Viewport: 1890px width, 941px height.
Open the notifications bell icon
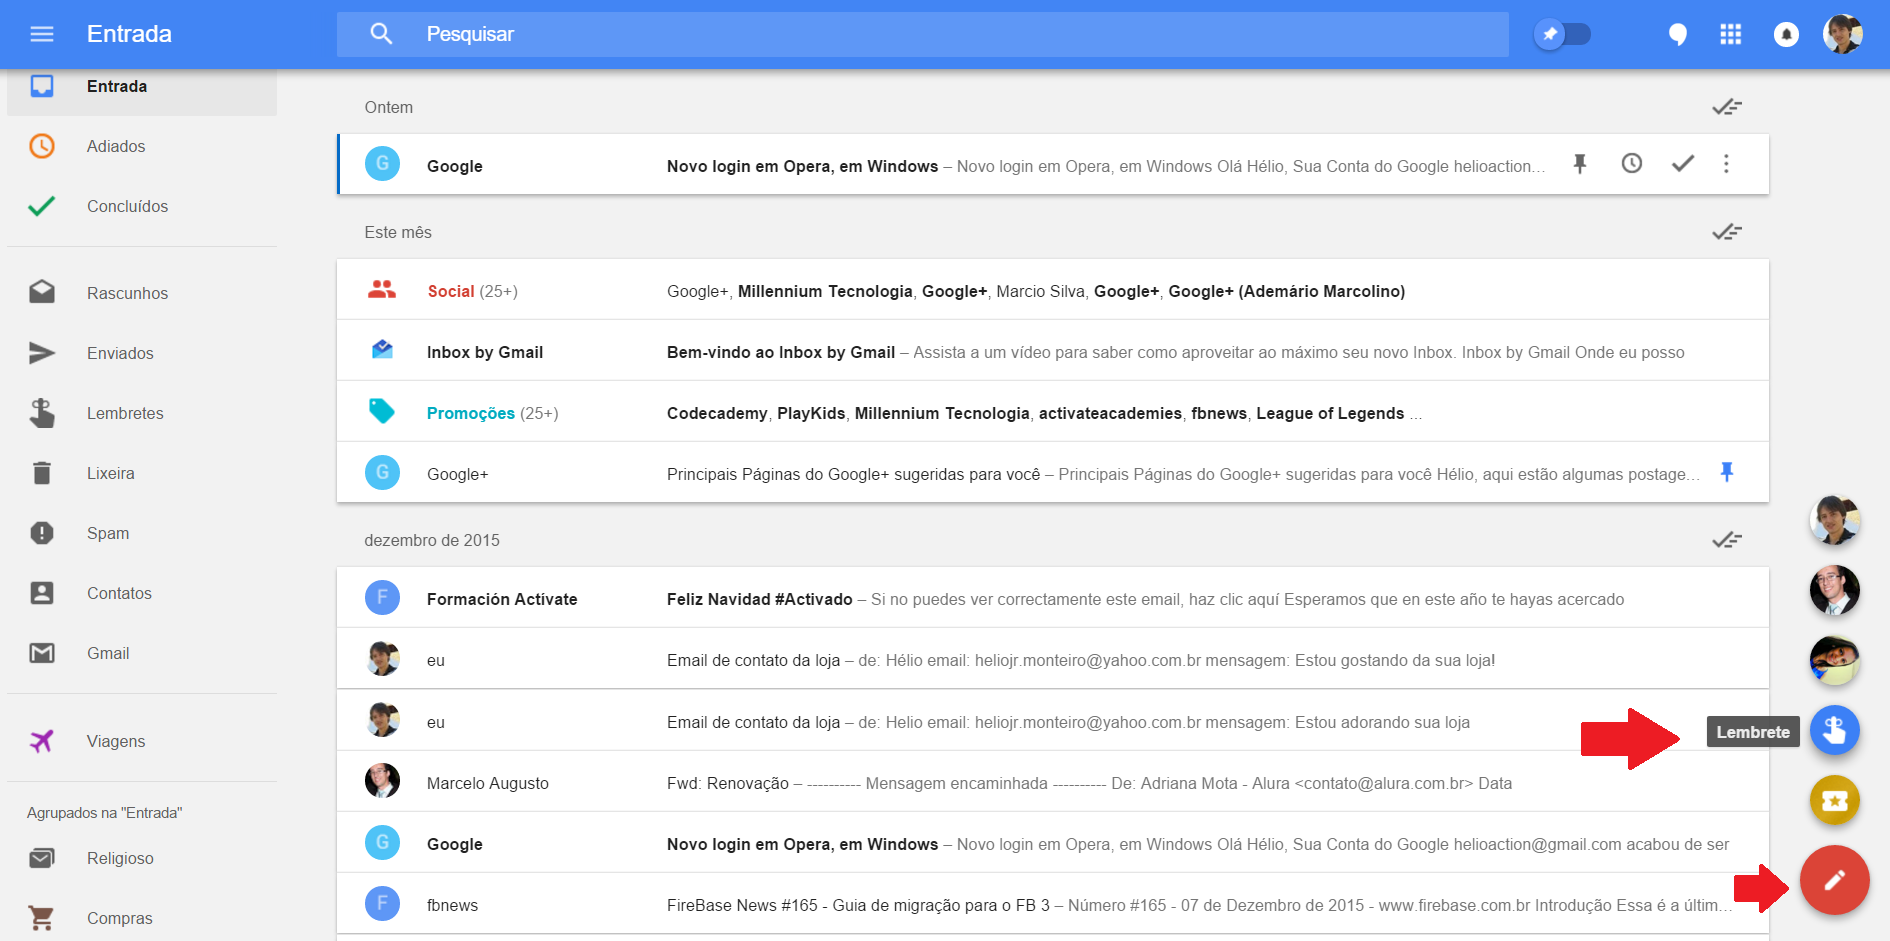click(x=1786, y=35)
